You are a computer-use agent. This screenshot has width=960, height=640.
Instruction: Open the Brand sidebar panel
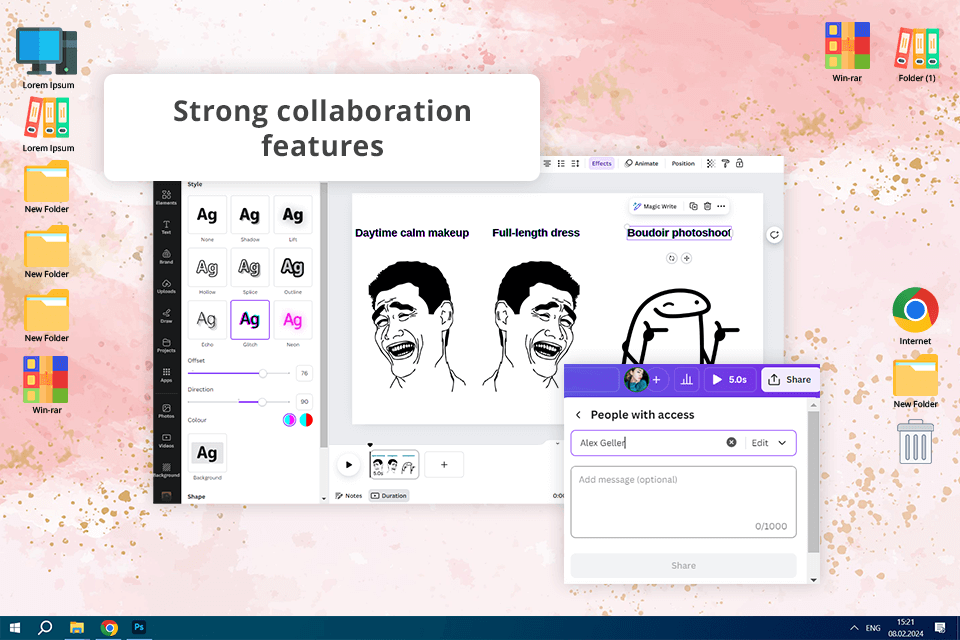[166, 257]
